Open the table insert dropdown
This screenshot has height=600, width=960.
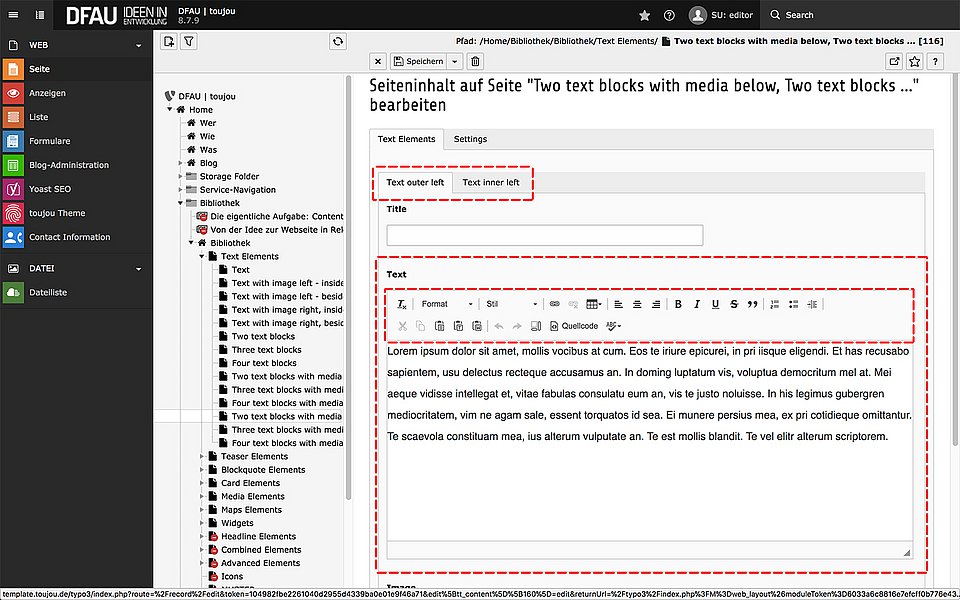point(594,304)
